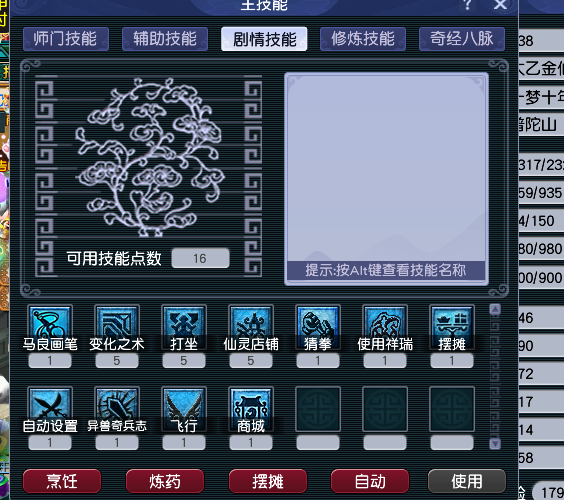
Task: Open the question mark help icon
Action: (x=467, y=5)
